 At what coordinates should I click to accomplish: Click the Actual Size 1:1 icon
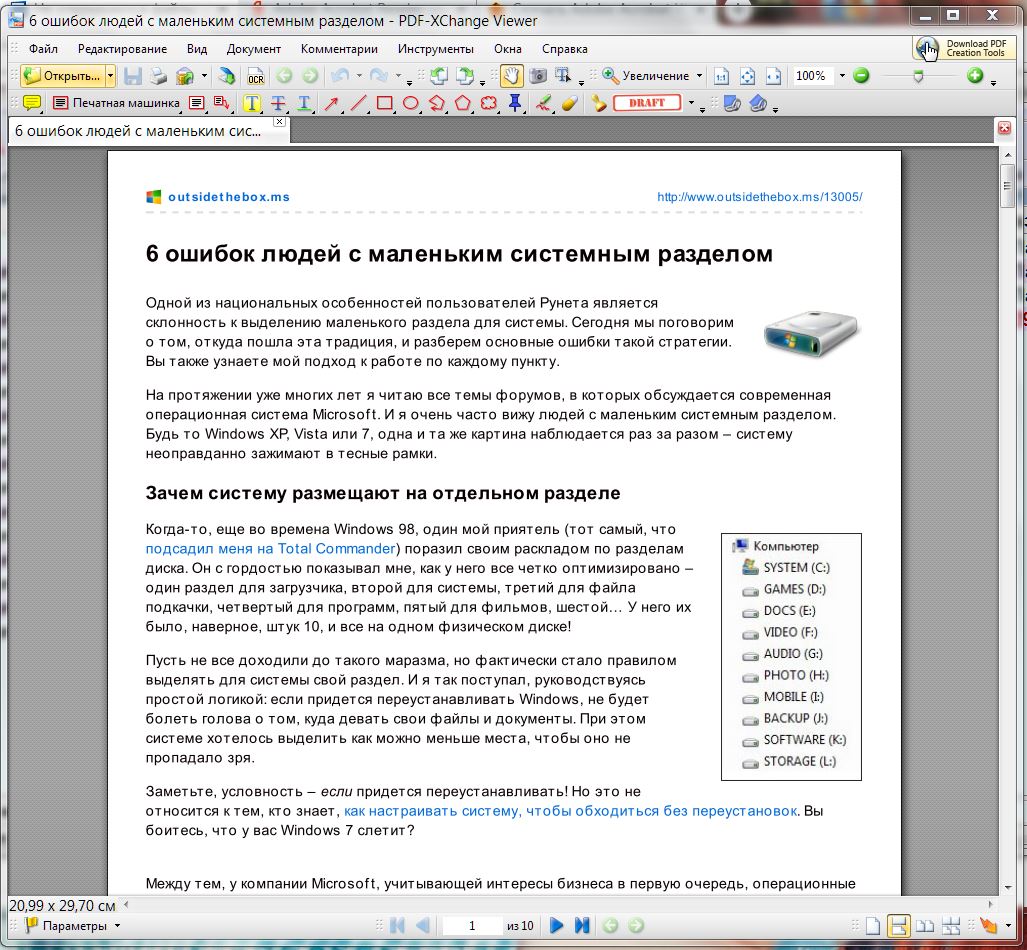tap(721, 76)
